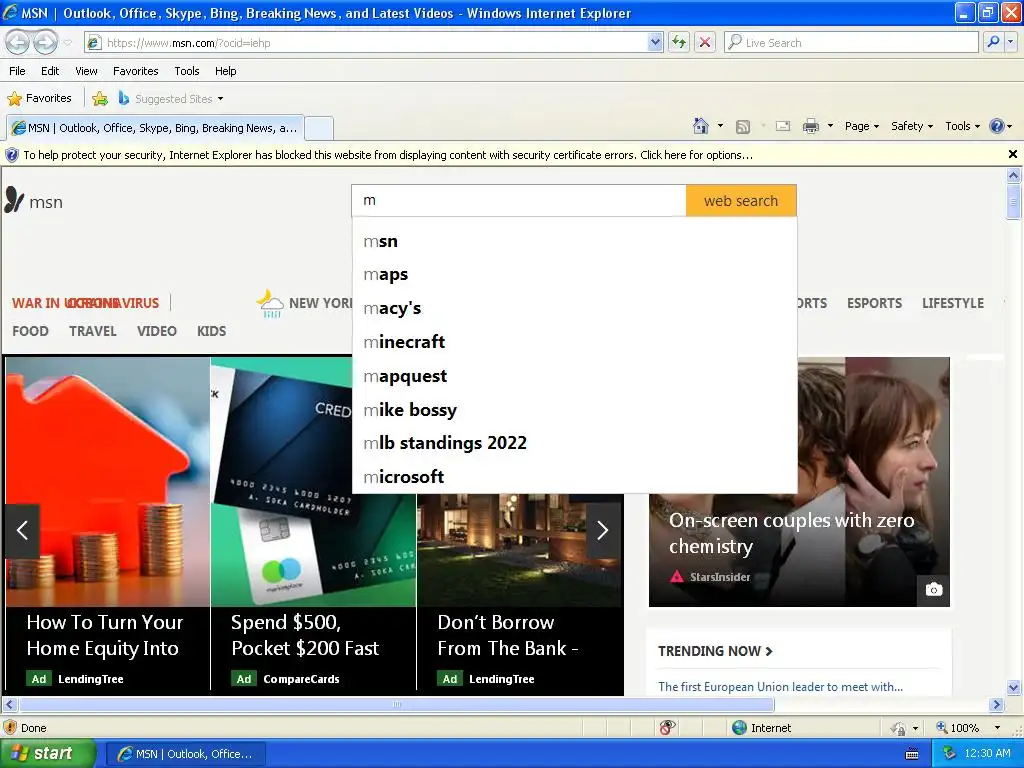Open the TRAVEL navigation link
The height and width of the screenshot is (768, 1024).
point(93,331)
